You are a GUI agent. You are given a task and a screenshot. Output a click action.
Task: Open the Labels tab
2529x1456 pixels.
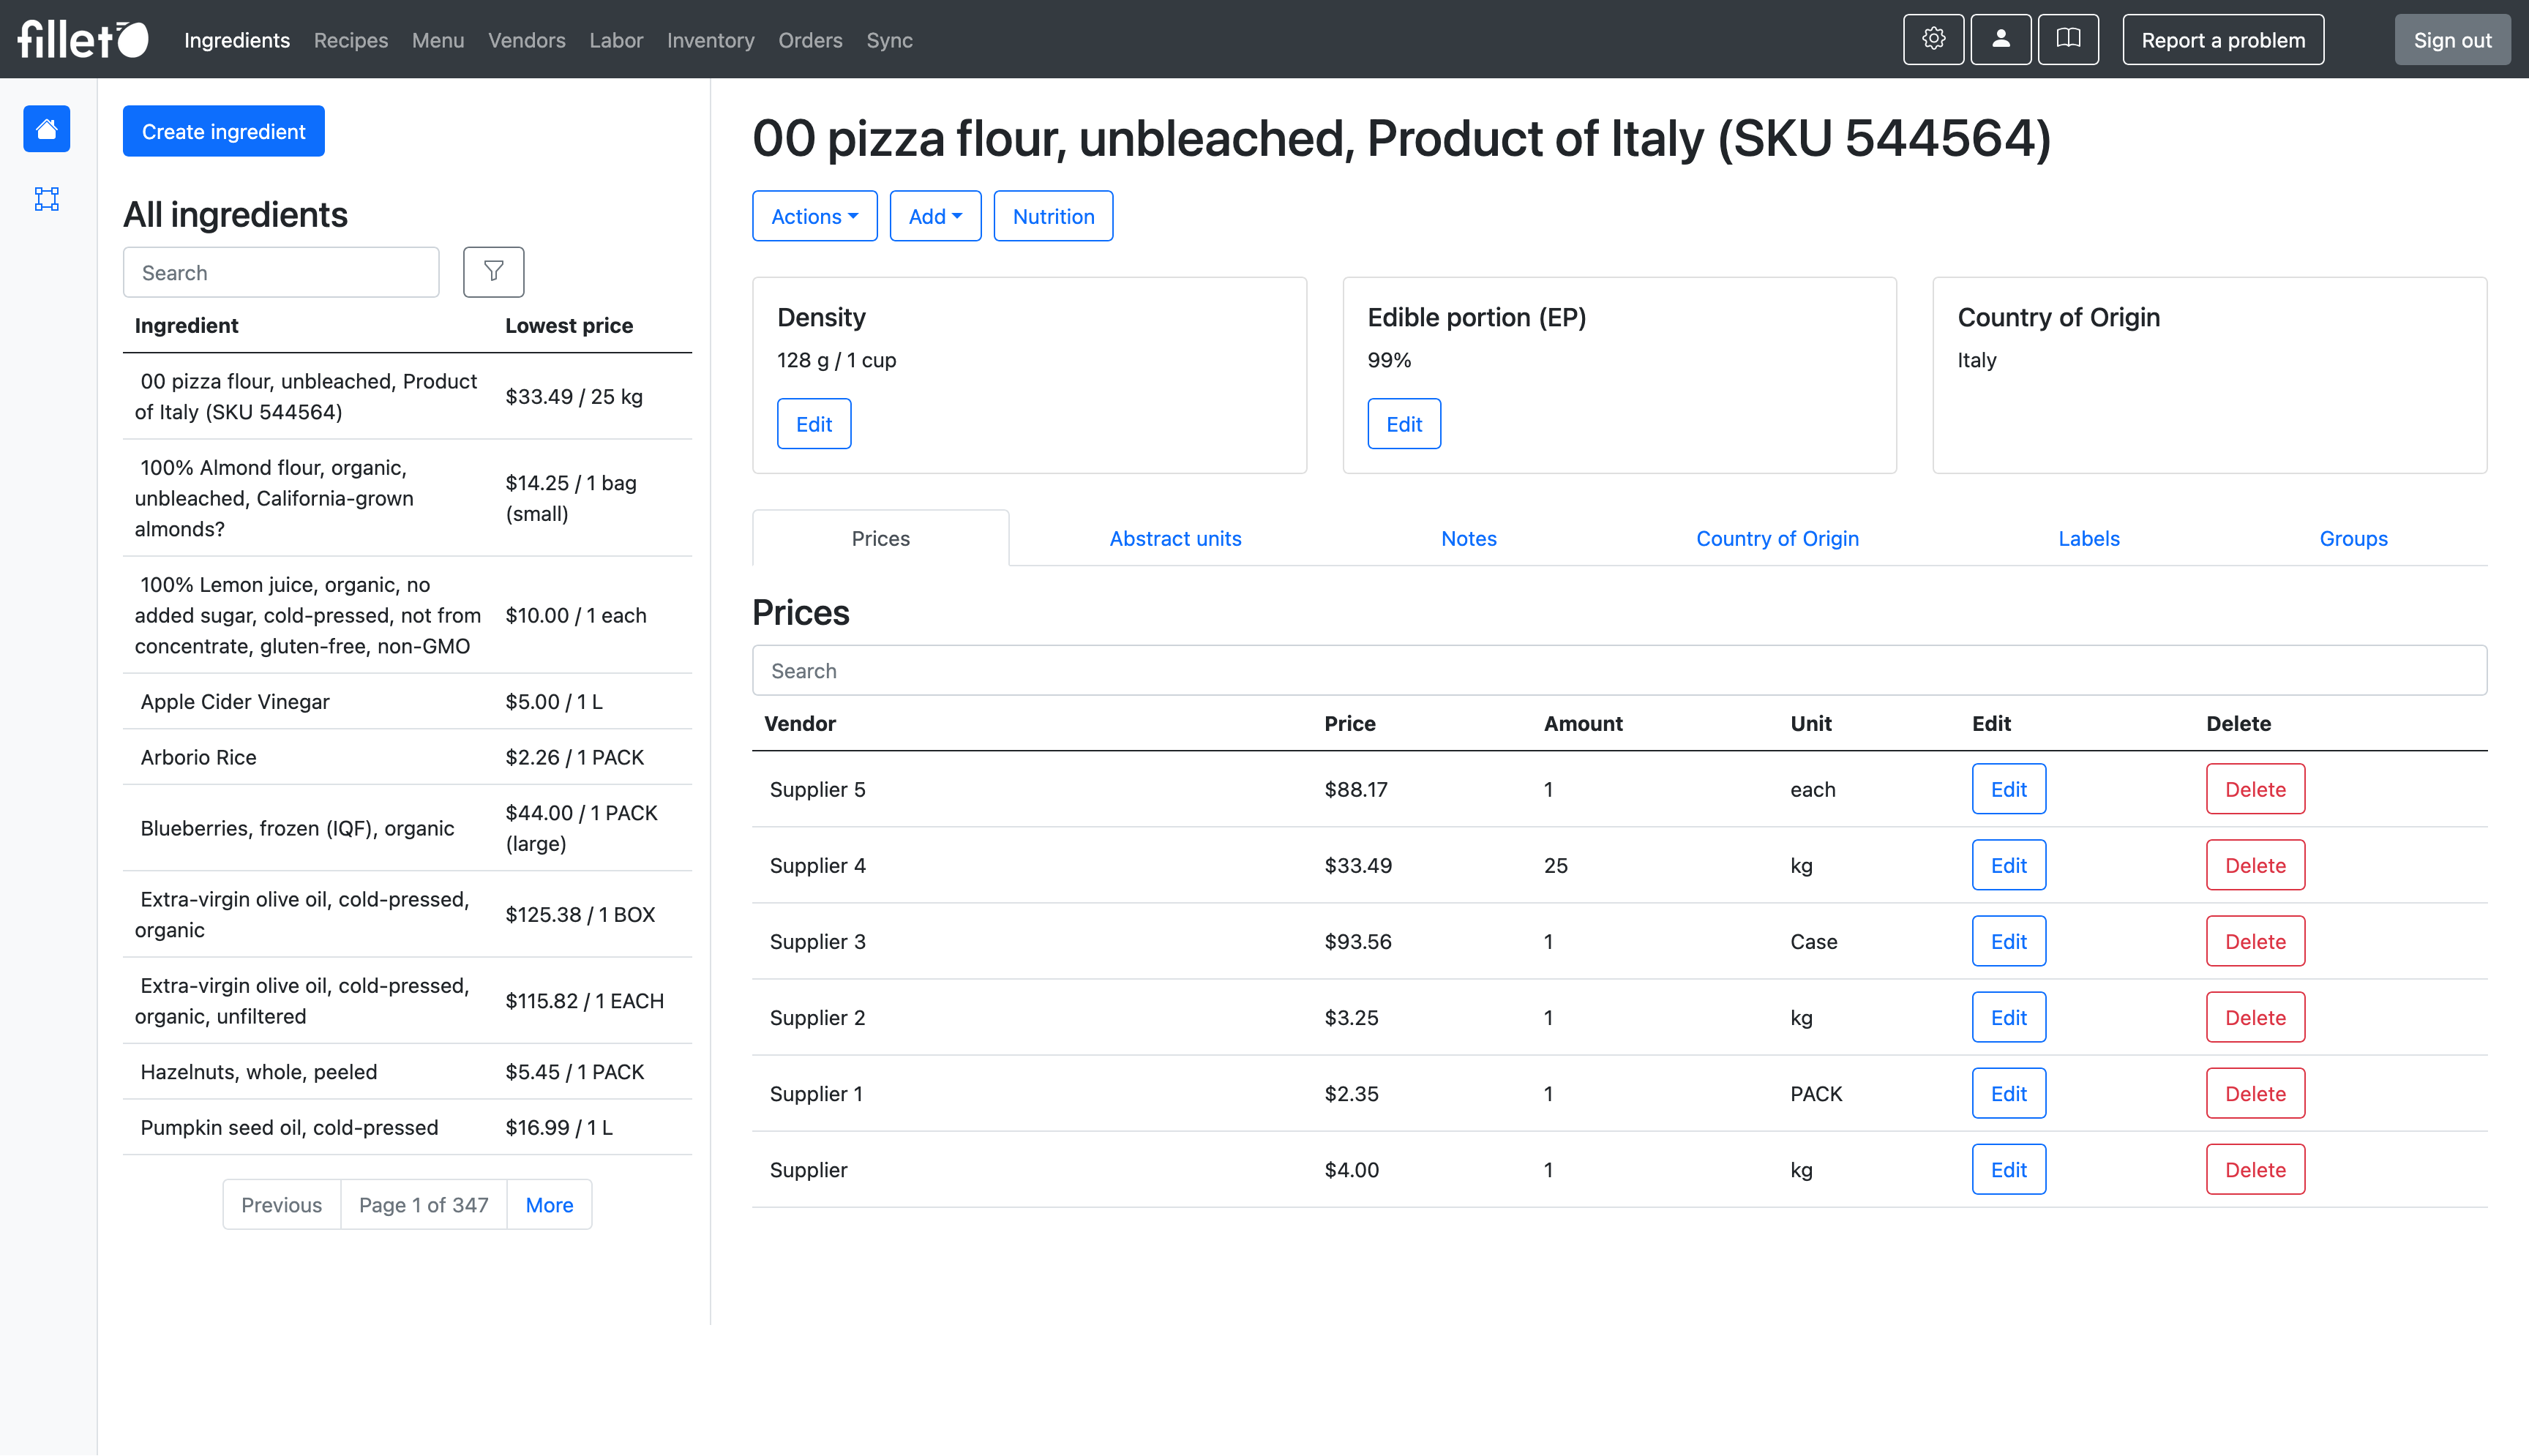coord(2089,538)
